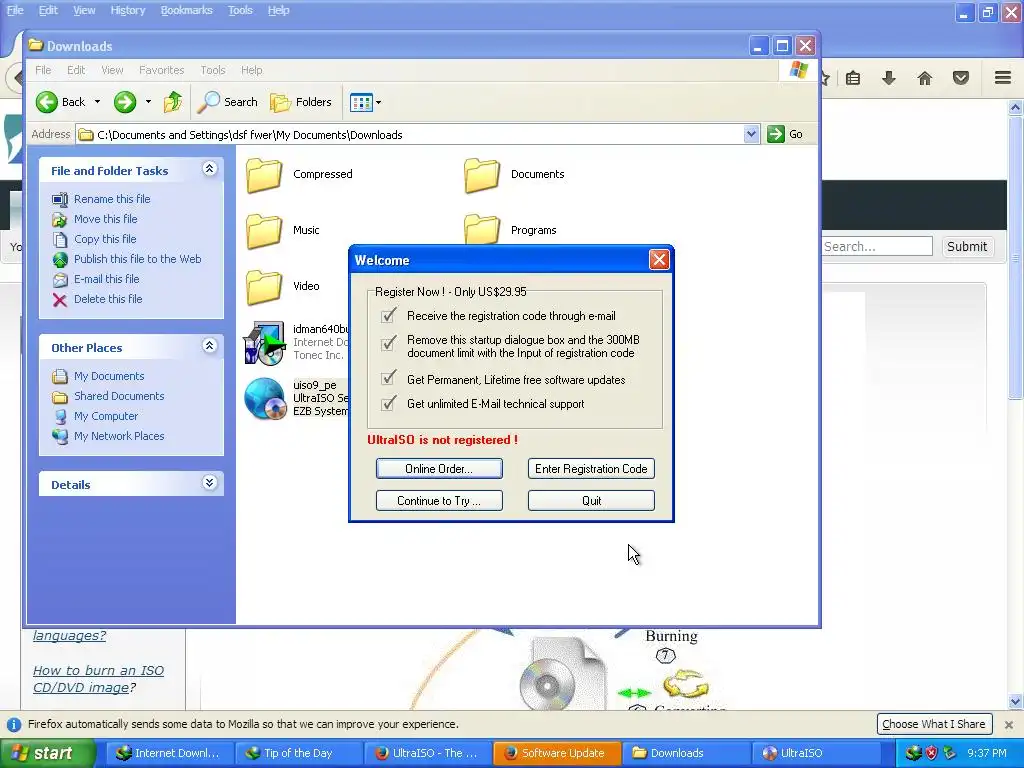Open Shared Documents link

[119, 396]
